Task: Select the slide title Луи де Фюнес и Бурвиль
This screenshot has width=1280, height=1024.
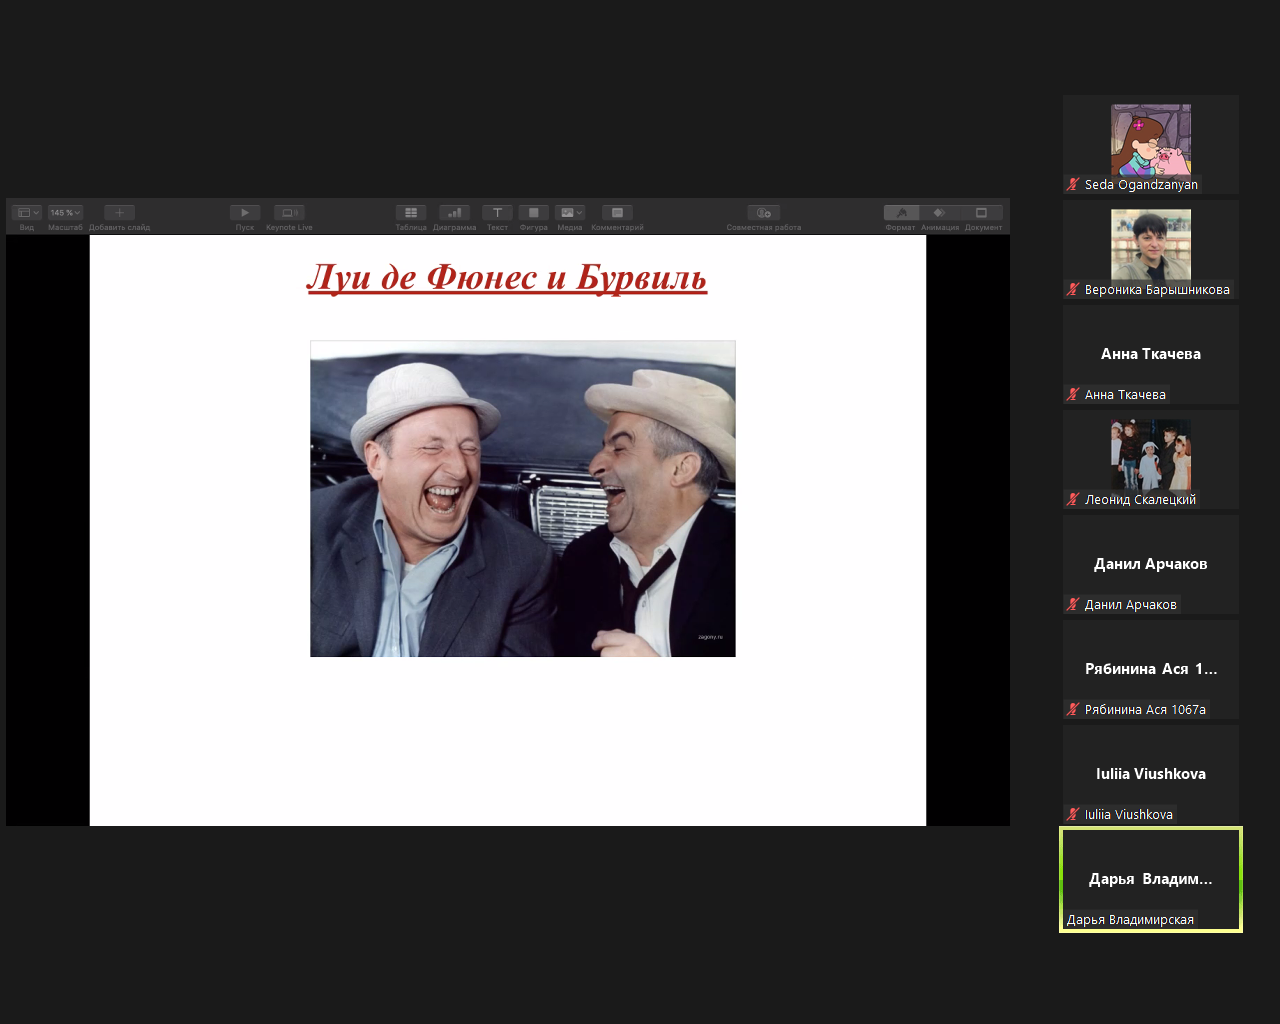Action: [x=507, y=277]
